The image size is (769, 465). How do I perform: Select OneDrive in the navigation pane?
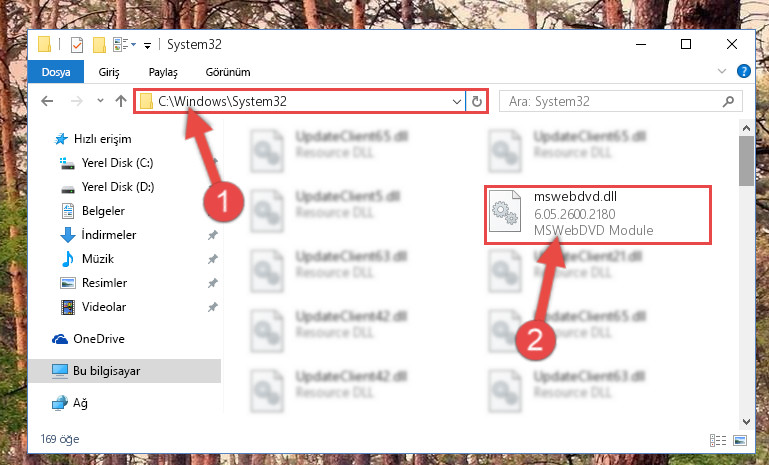[99, 338]
